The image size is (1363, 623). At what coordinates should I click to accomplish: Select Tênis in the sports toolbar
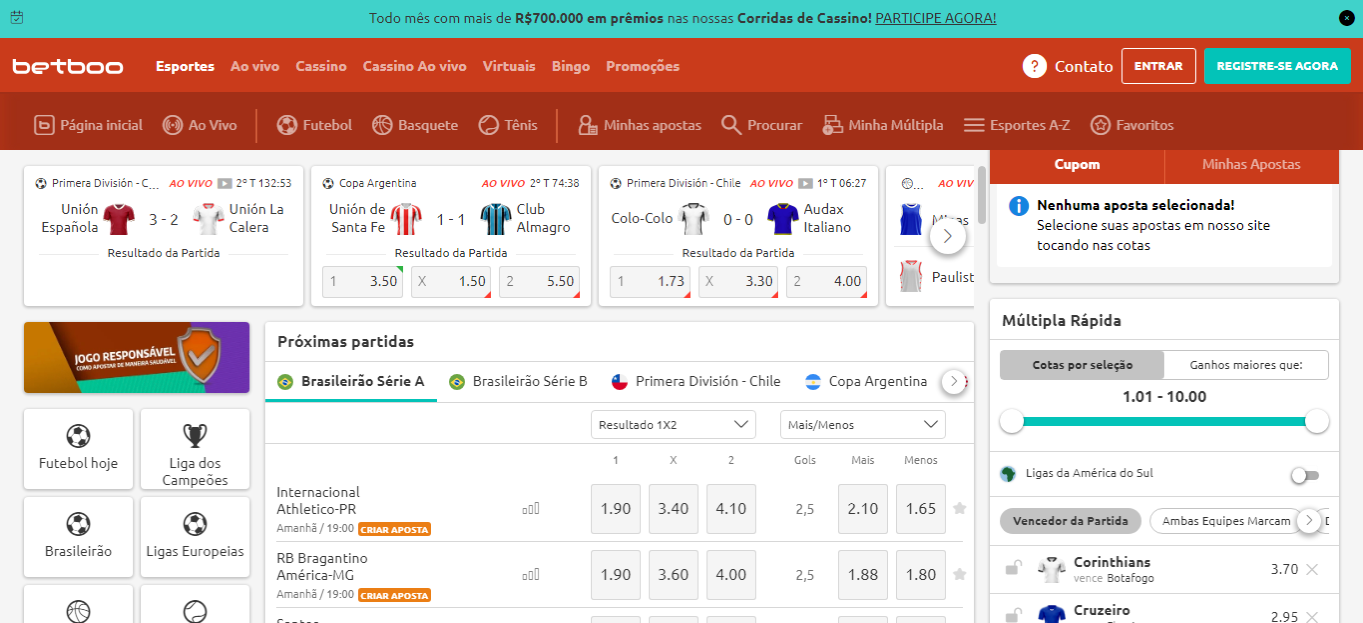508,125
